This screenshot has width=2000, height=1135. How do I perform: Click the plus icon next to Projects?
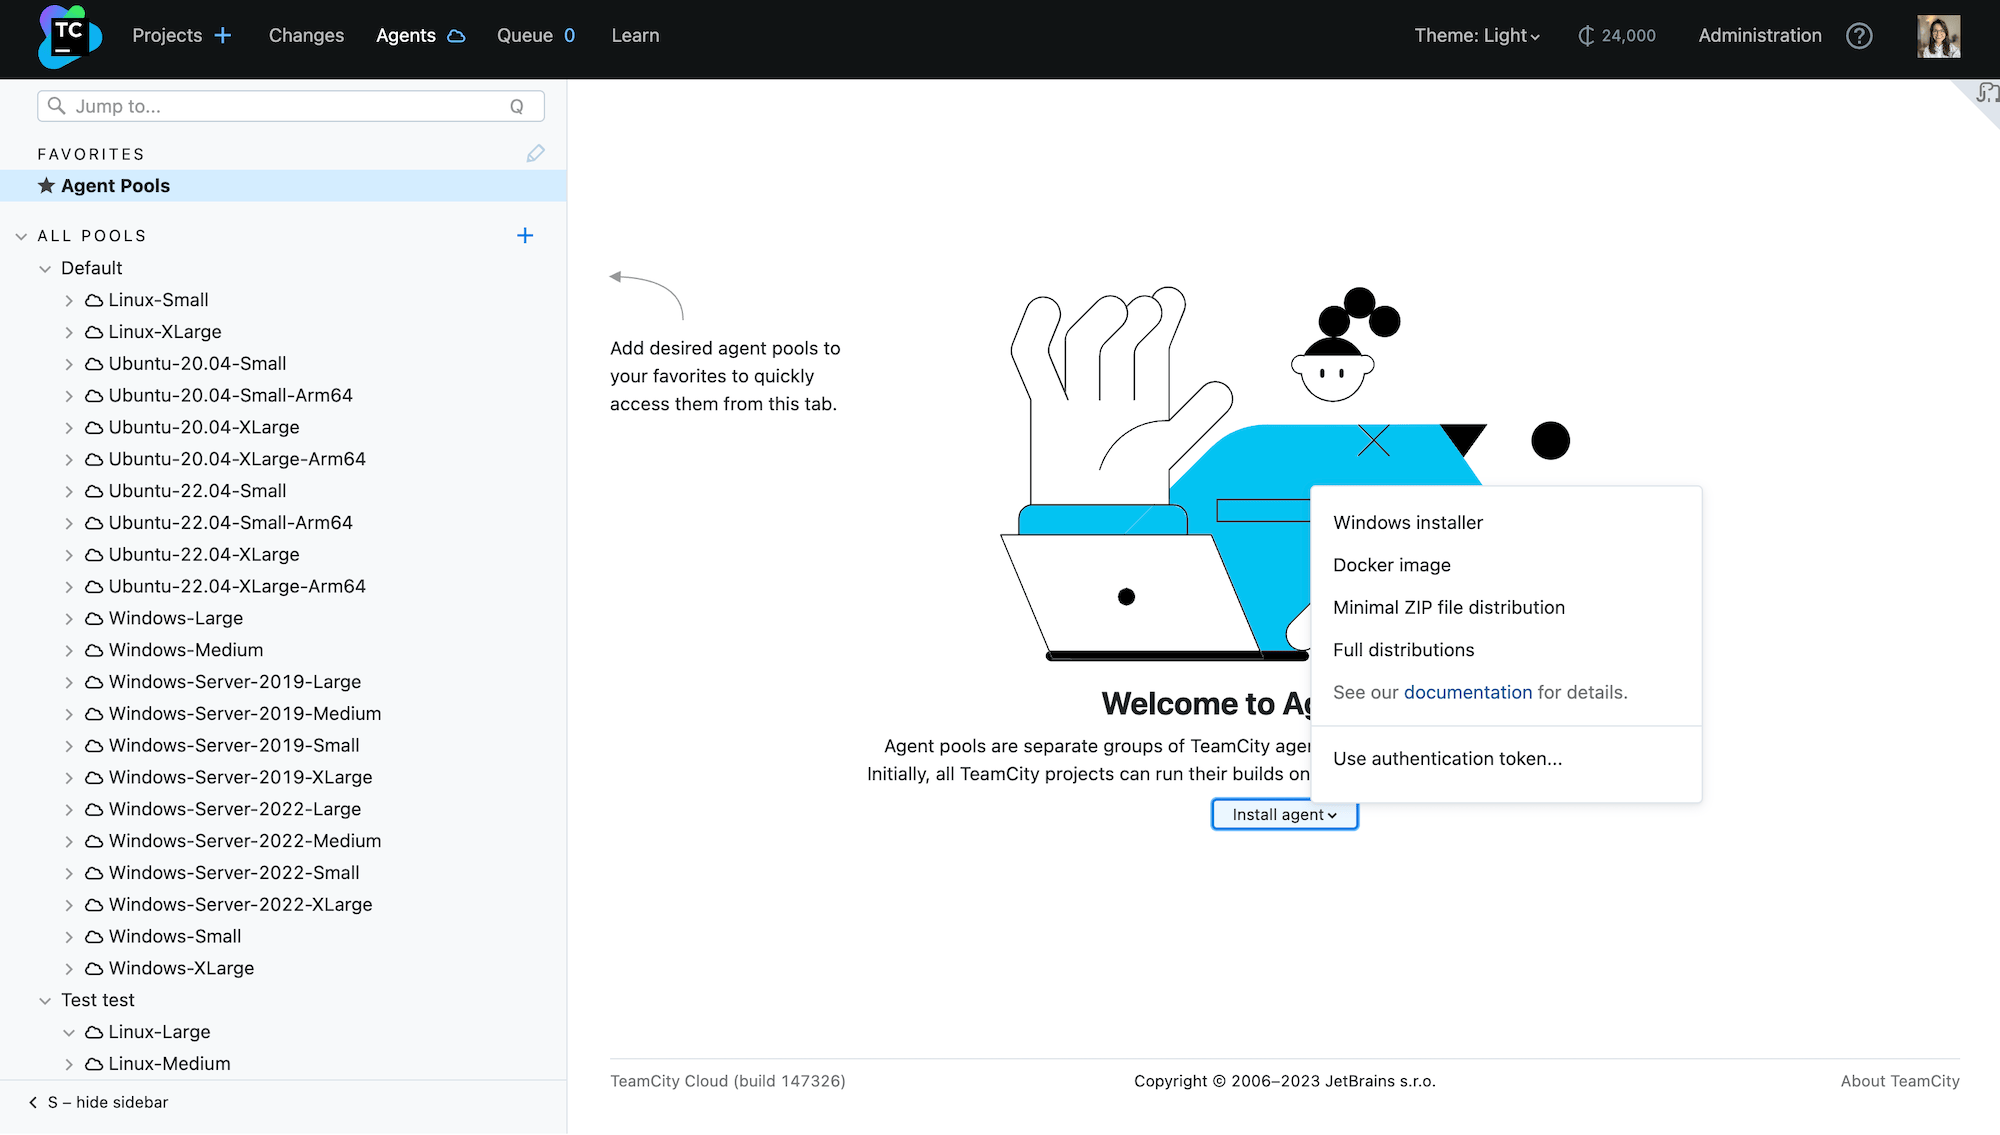(223, 36)
